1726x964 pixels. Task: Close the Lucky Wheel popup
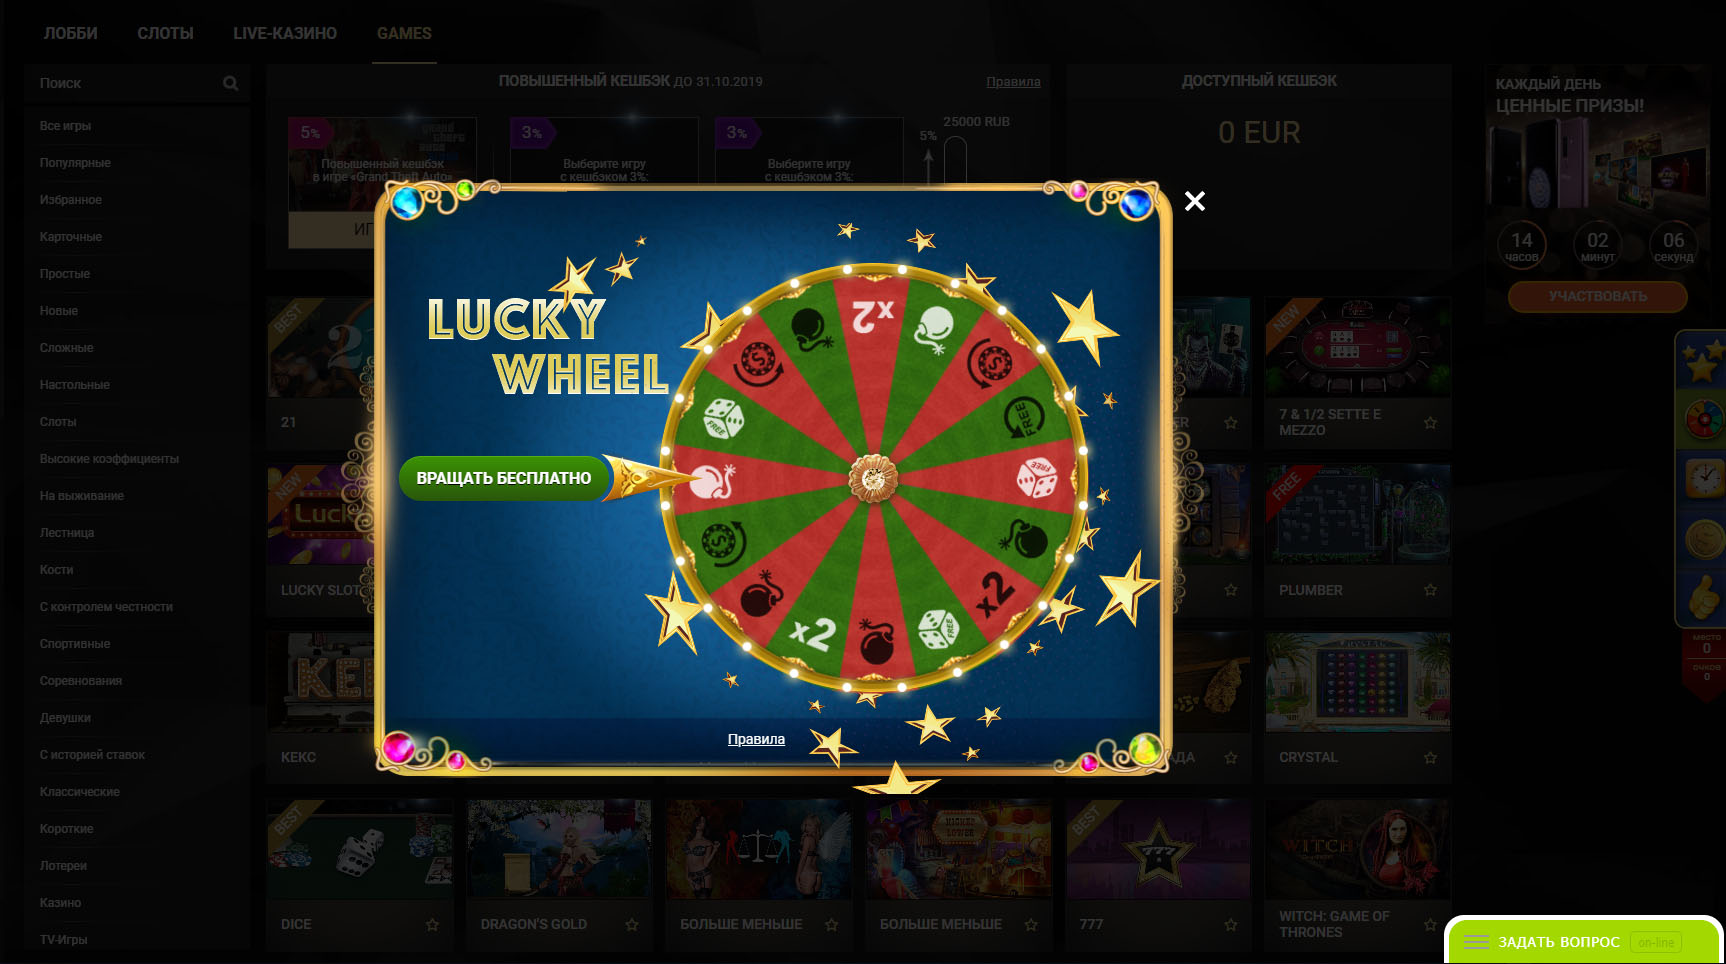pos(1194,201)
